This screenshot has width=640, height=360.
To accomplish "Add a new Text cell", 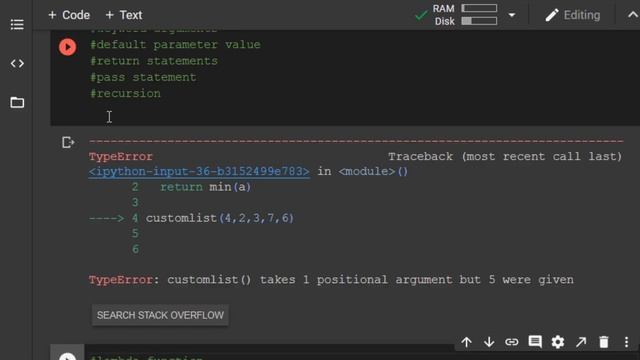I will (x=124, y=15).
